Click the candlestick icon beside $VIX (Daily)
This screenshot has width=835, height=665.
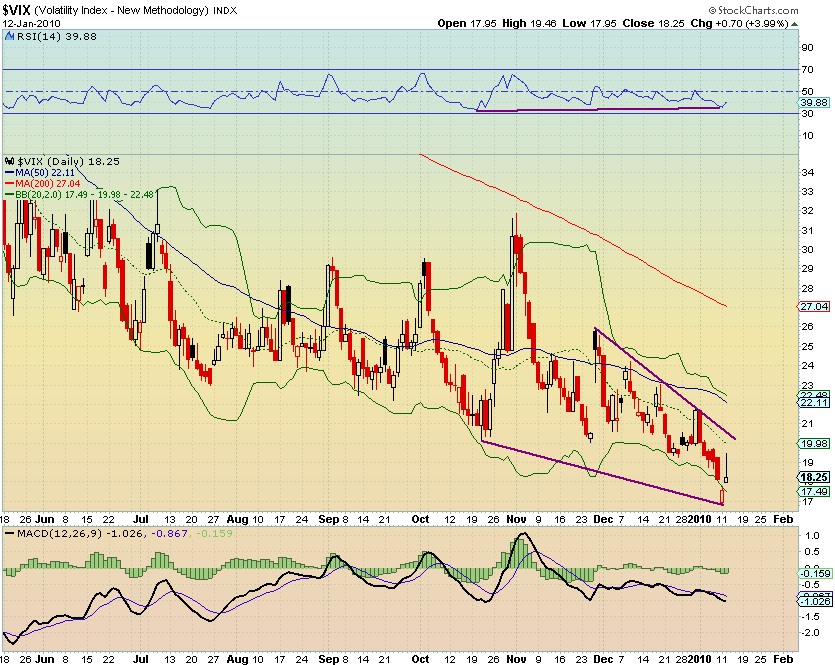coord(8,159)
